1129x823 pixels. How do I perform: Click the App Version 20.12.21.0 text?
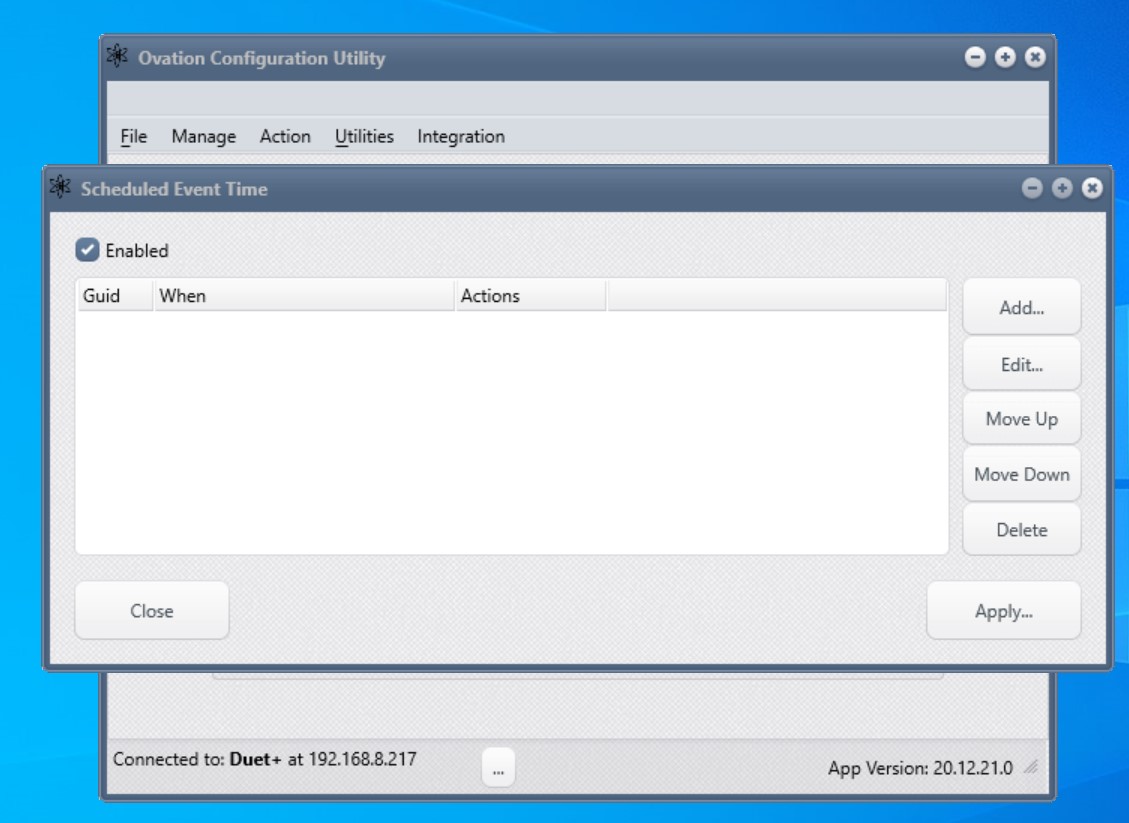tap(920, 768)
